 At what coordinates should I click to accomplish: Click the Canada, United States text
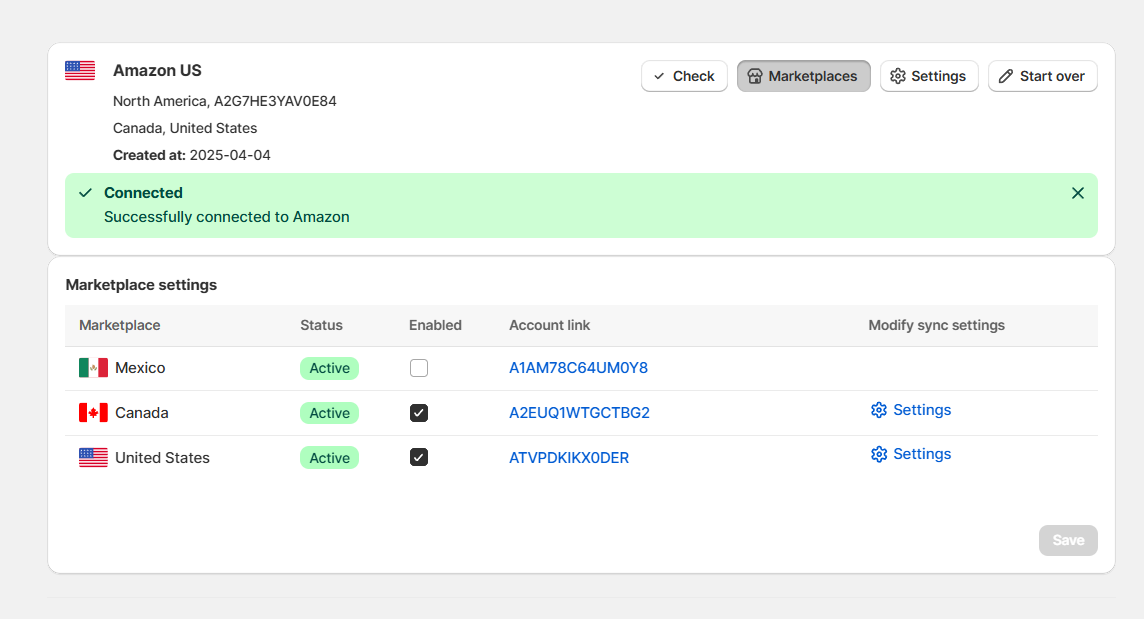185,128
